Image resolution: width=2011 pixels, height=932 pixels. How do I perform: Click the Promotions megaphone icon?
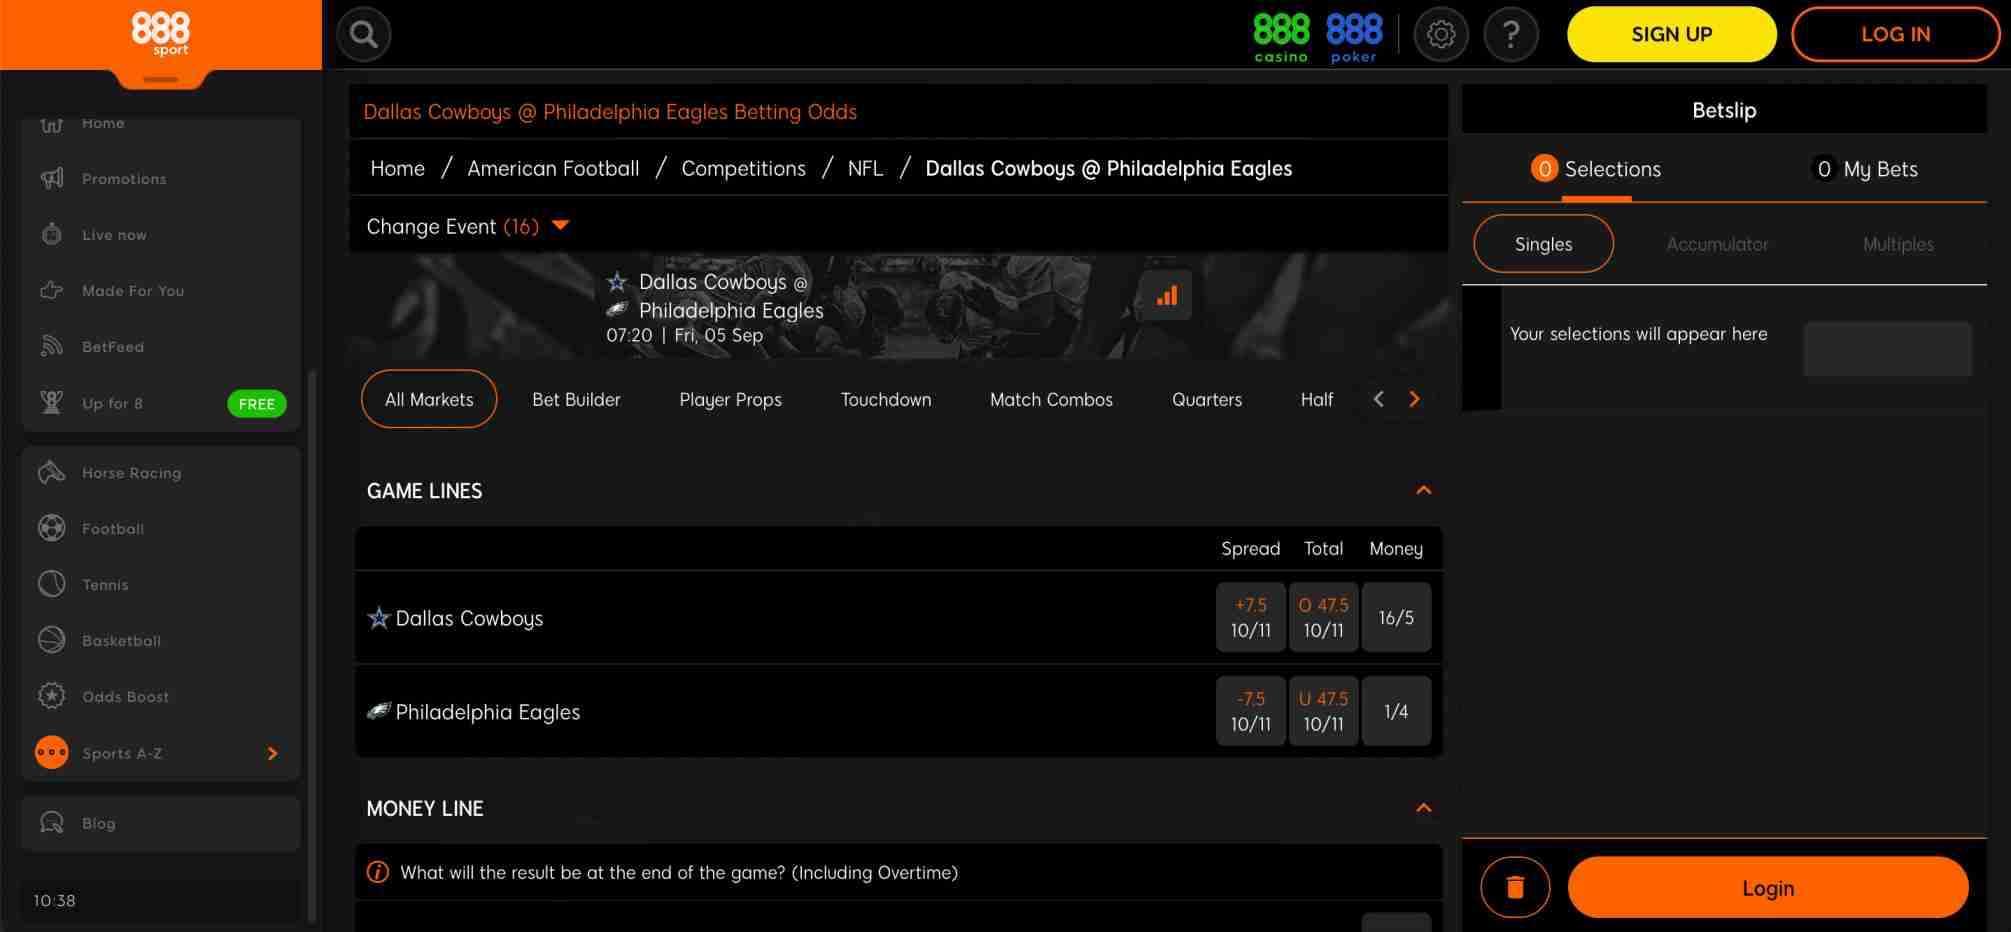coord(52,178)
